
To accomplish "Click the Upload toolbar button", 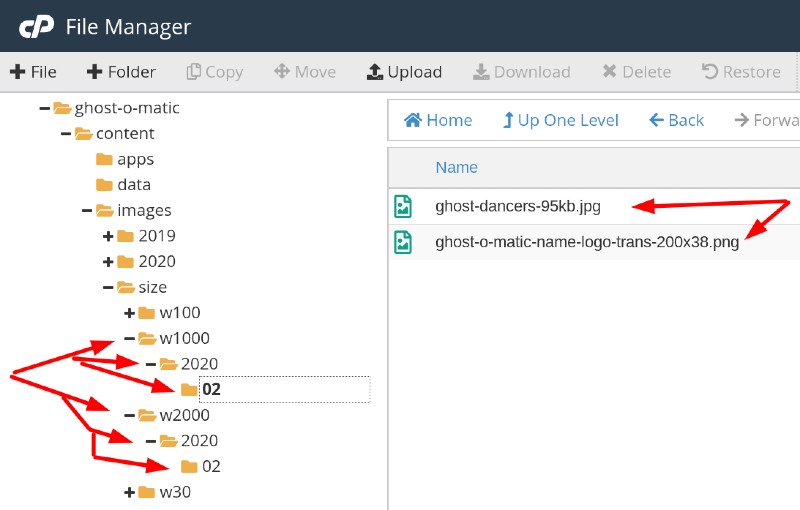I will coord(404,72).
